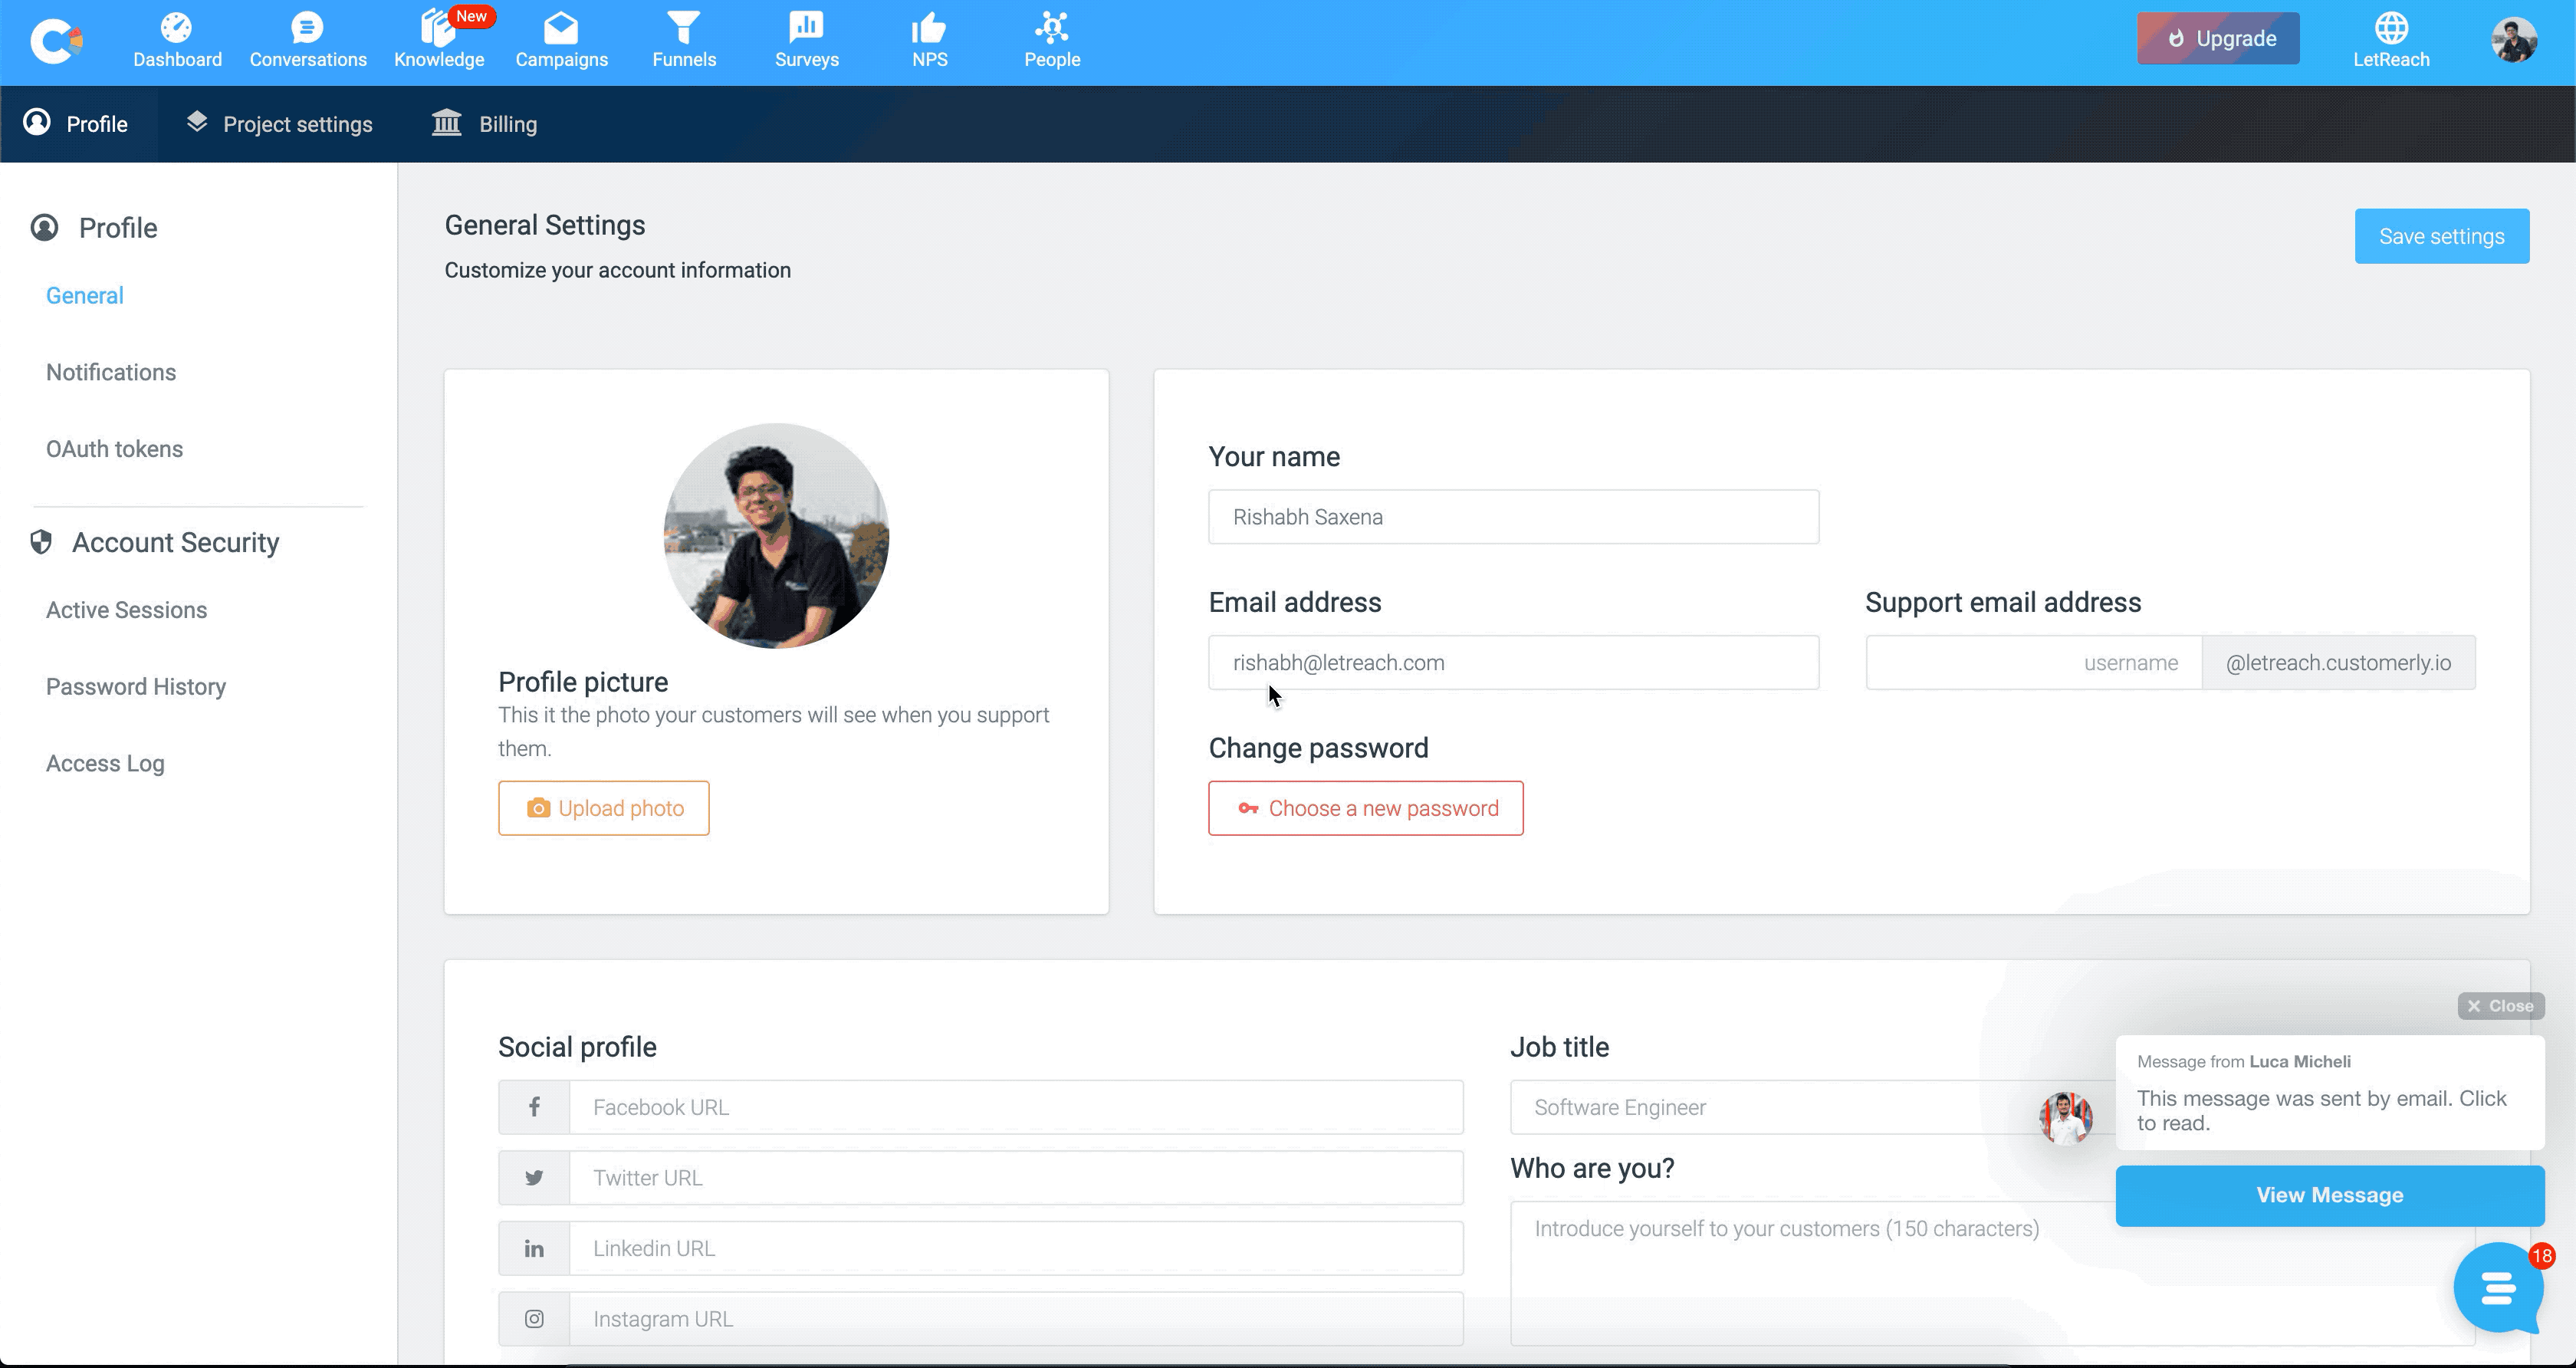
Task: Open the chat launcher bubble
Action: tap(2497, 1287)
